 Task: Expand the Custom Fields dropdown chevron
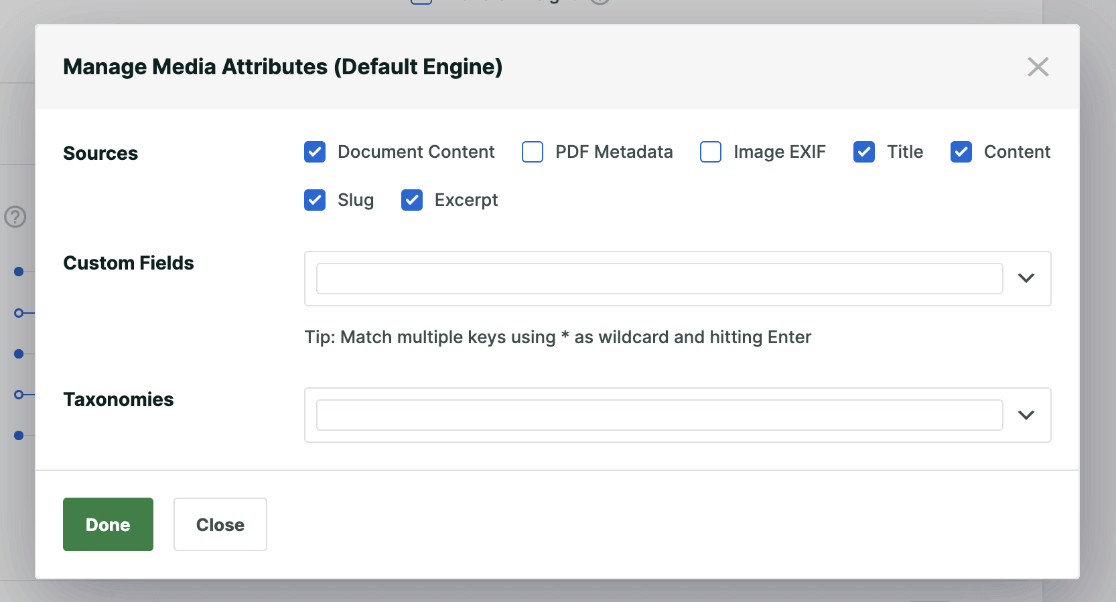pos(1026,278)
